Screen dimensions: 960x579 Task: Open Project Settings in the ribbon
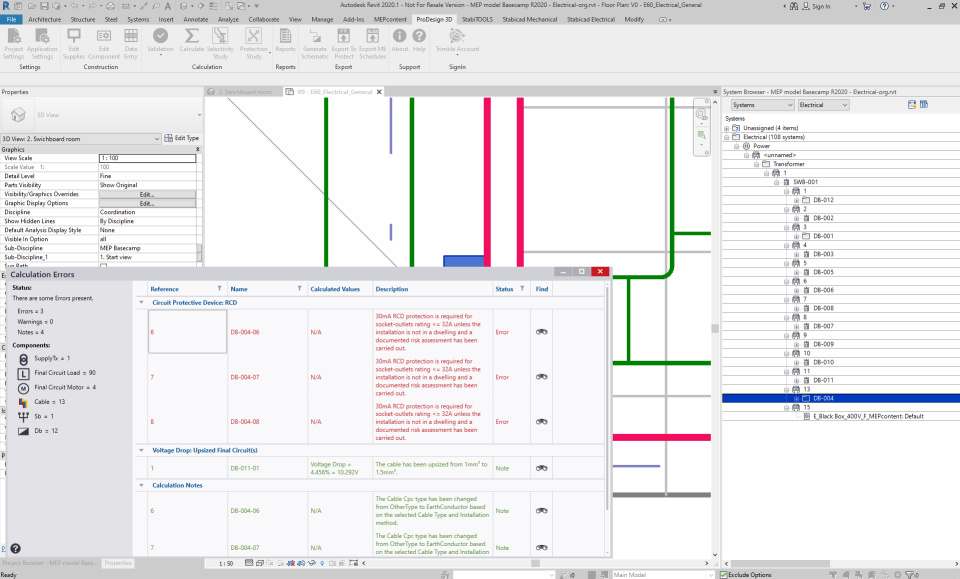(x=14, y=36)
